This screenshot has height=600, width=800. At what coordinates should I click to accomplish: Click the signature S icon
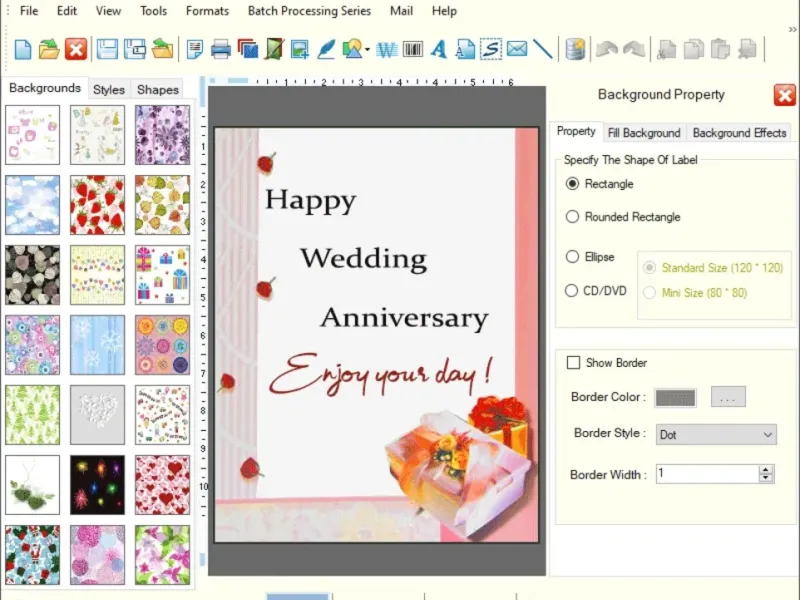click(x=491, y=49)
